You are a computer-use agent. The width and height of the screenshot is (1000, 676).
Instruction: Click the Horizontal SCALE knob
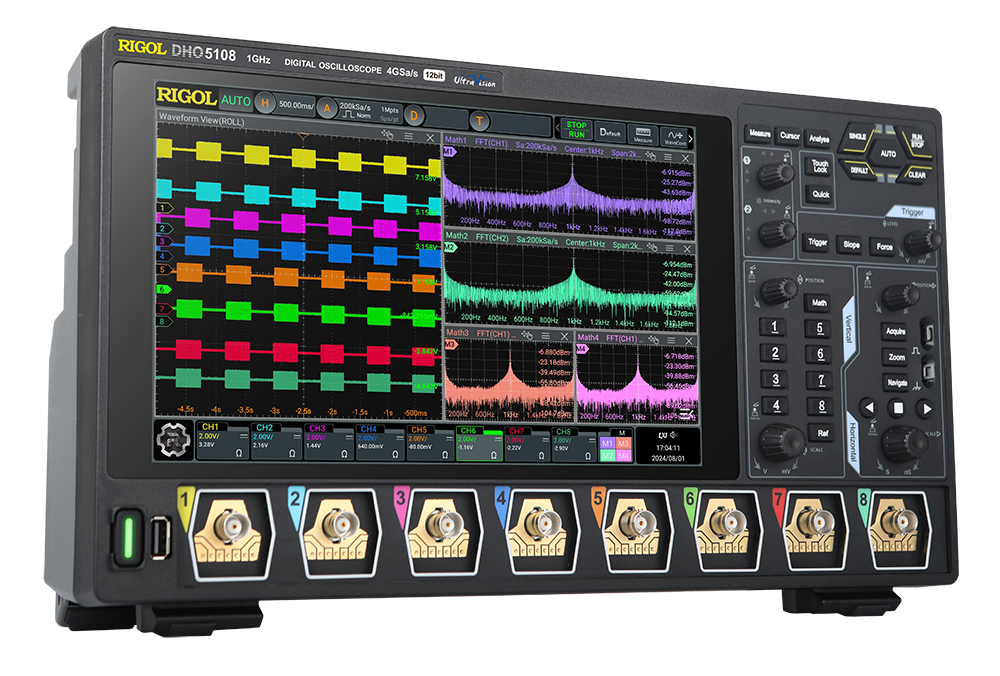(x=903, y=443)
